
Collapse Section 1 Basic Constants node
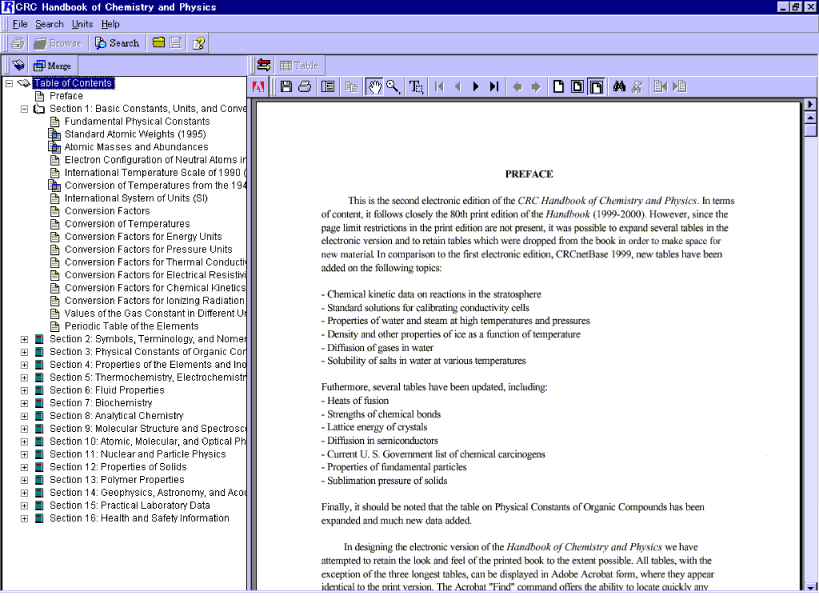click(x=24, y=109)
